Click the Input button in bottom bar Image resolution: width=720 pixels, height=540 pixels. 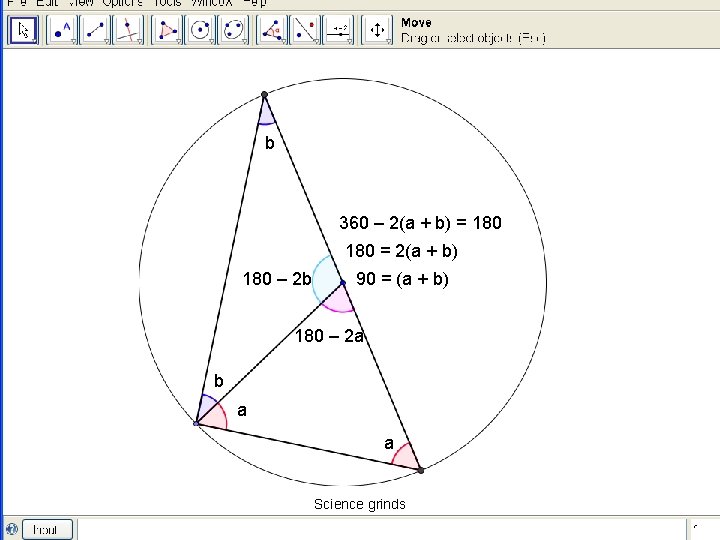pyautogui.click(x=47, y=529)
